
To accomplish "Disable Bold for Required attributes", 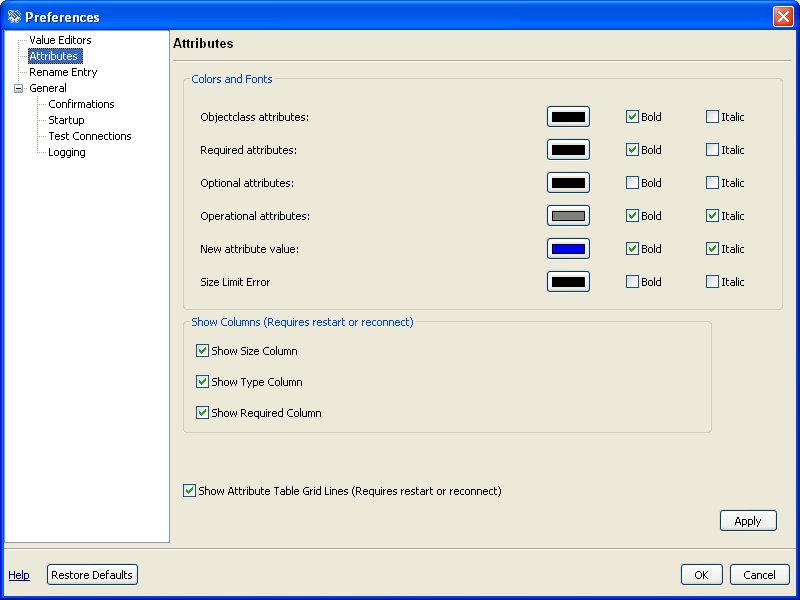I will (632, 150).
